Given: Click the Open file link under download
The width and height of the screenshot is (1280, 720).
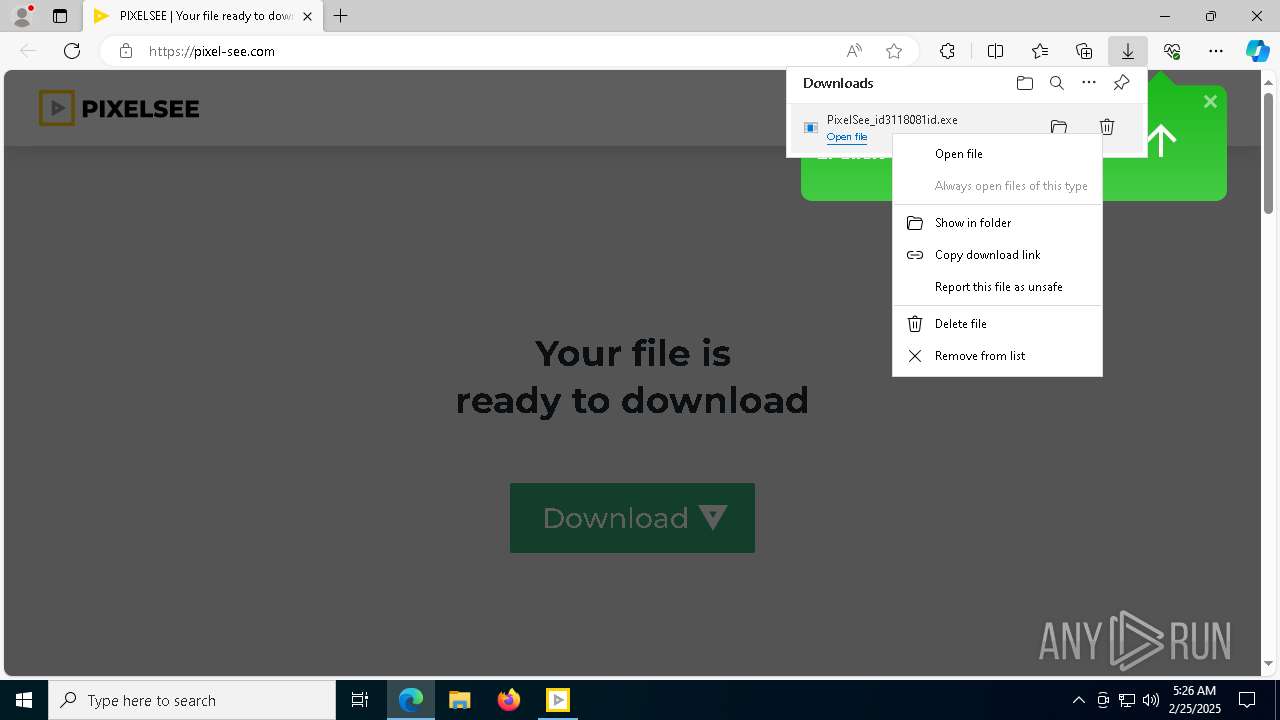Looking at the screenshot, I should coord(847,137).
